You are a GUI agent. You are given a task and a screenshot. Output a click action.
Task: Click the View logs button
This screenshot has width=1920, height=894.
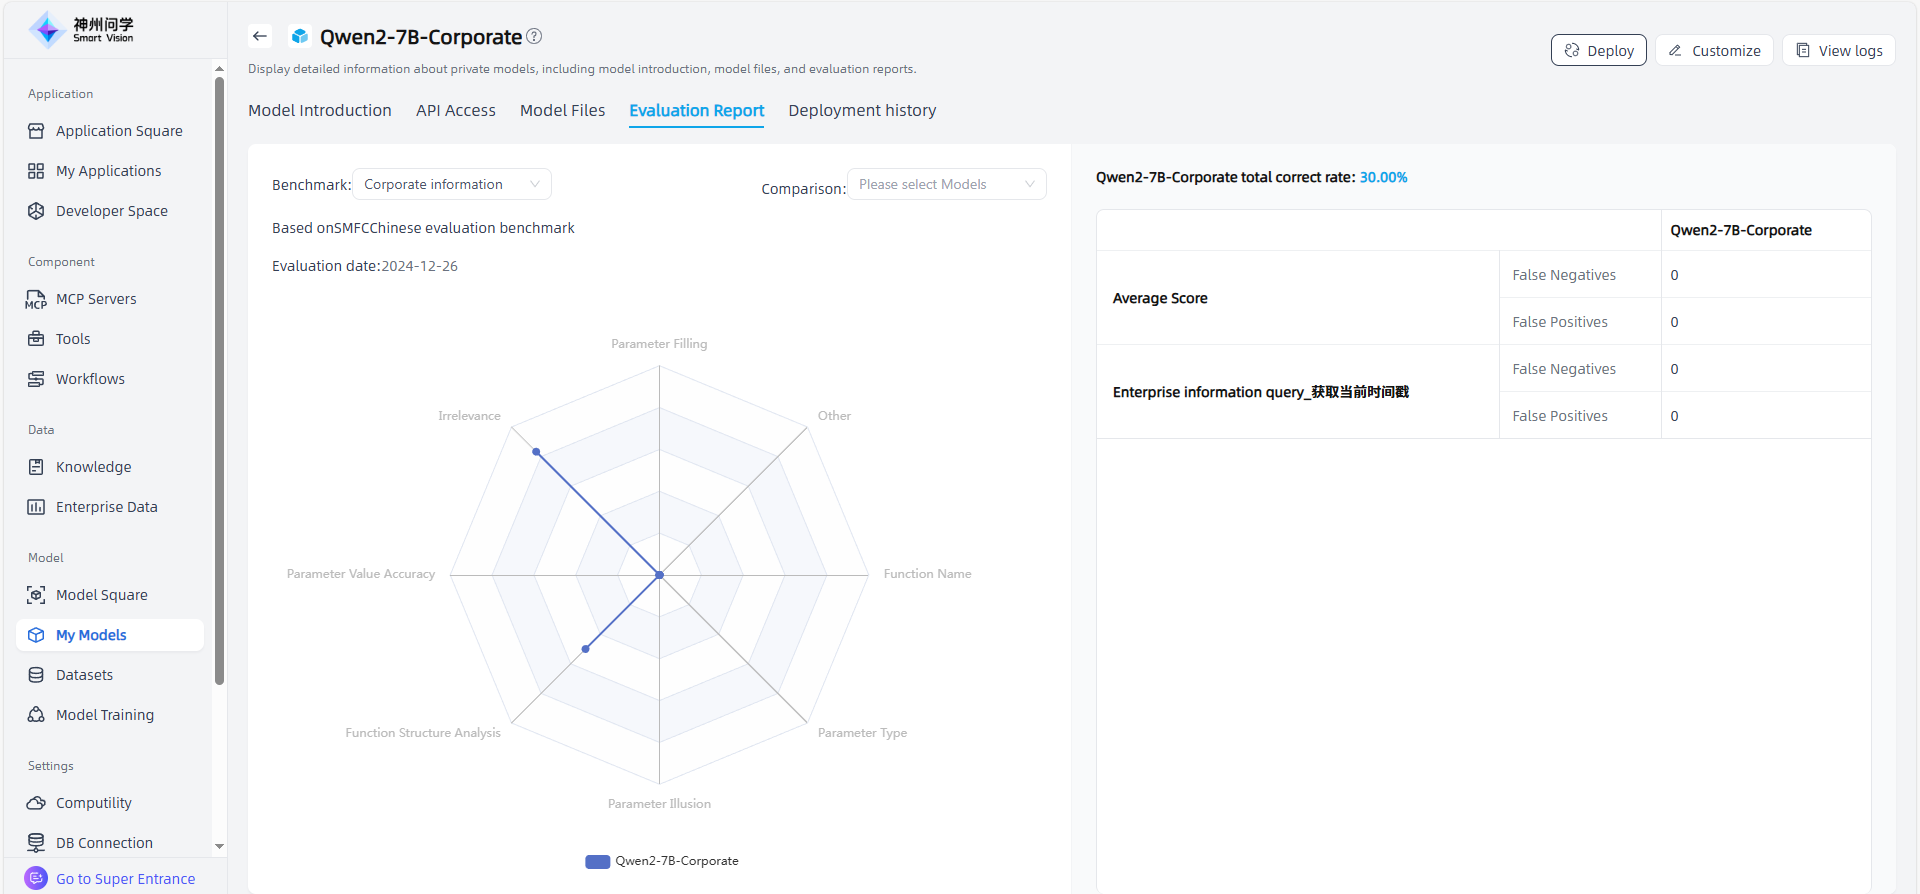pyautogui.click(x=1838, y=51)
